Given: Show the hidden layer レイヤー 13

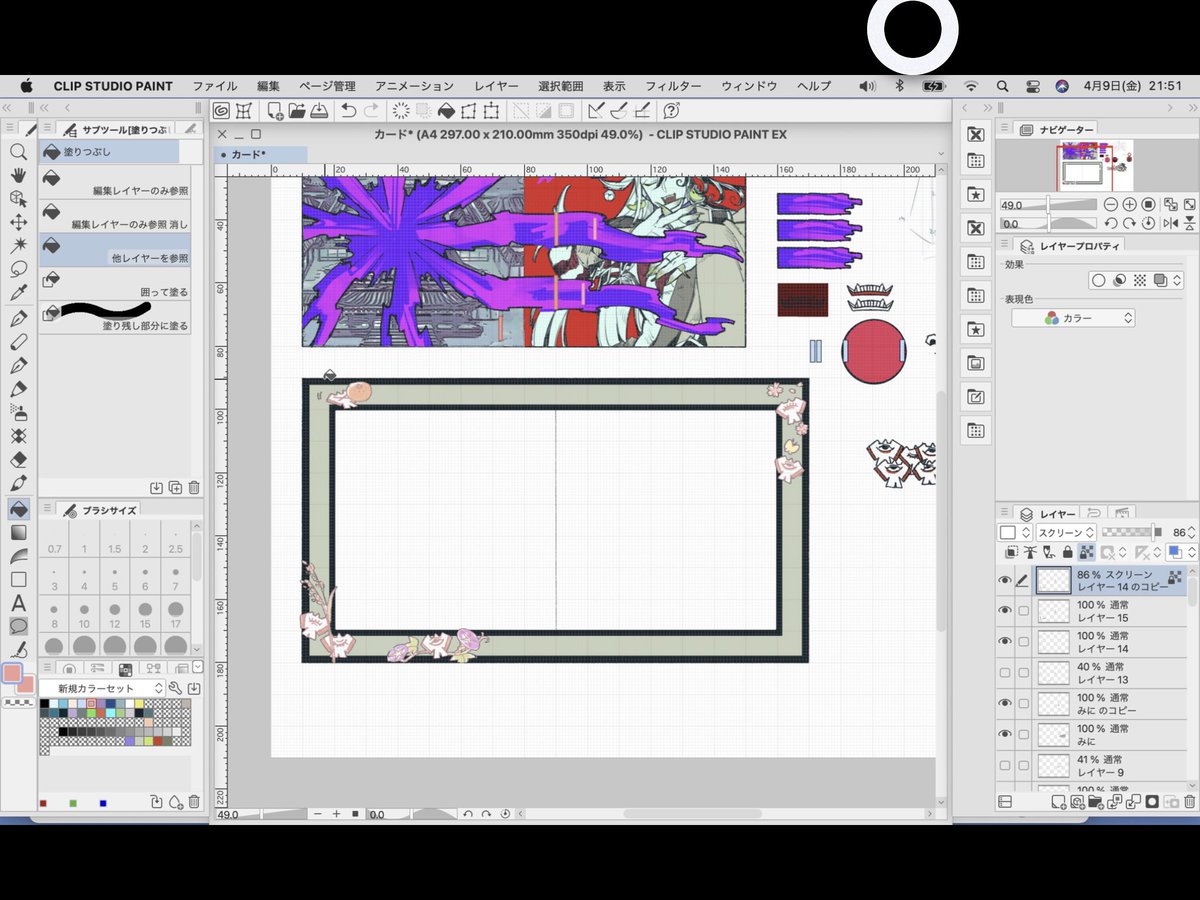Looking at the screenshot, I should click(x=1005, y=673).
